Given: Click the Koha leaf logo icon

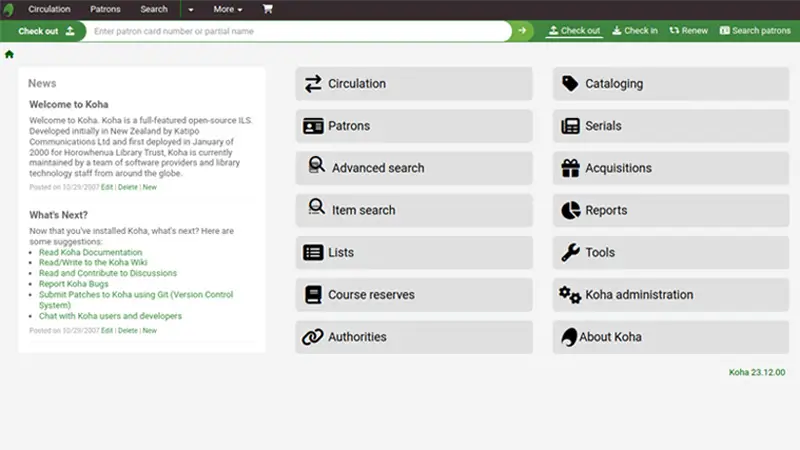Looking at the screenshot, I should 9,9.
